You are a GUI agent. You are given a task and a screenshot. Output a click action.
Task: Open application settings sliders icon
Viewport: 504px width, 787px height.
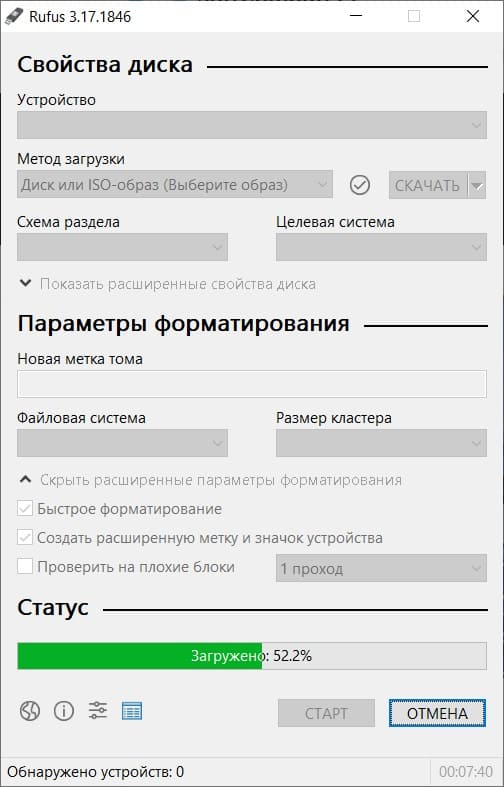[98, 711]
